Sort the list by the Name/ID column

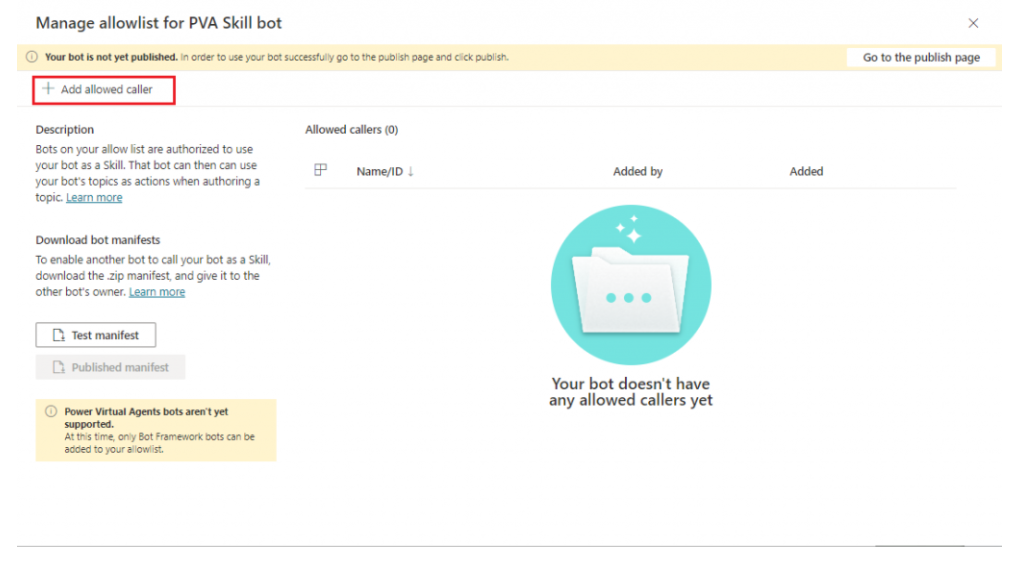point(379,171)
